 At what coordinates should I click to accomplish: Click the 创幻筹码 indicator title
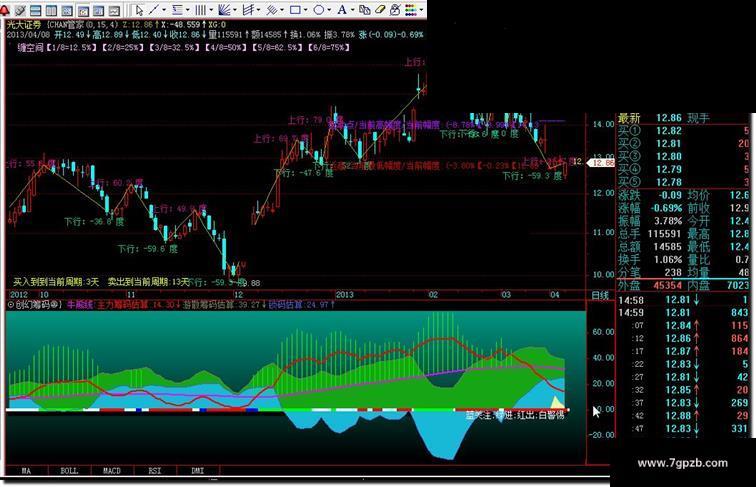tap(35, 305)
